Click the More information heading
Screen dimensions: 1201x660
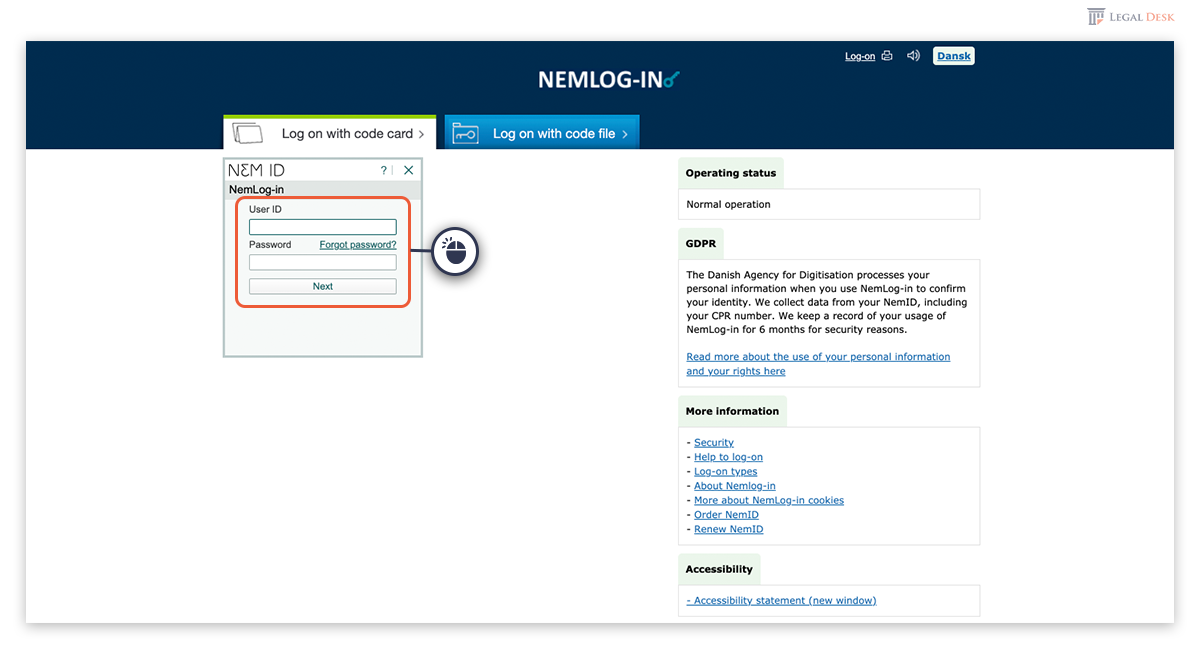(732, 411)
